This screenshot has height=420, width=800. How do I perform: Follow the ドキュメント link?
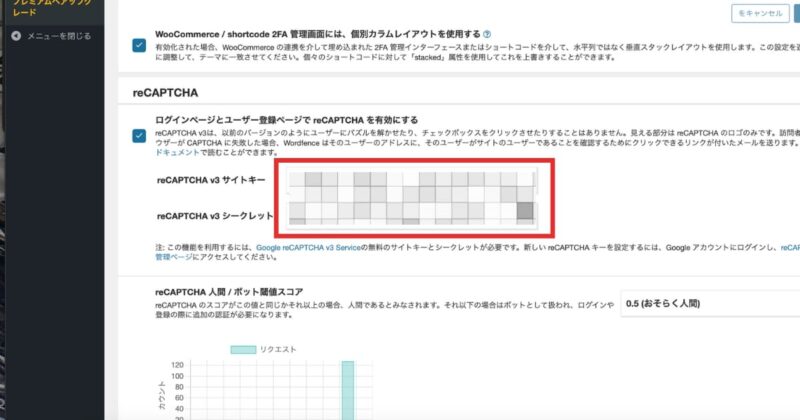pyautogui.click(x=177, y=152)
